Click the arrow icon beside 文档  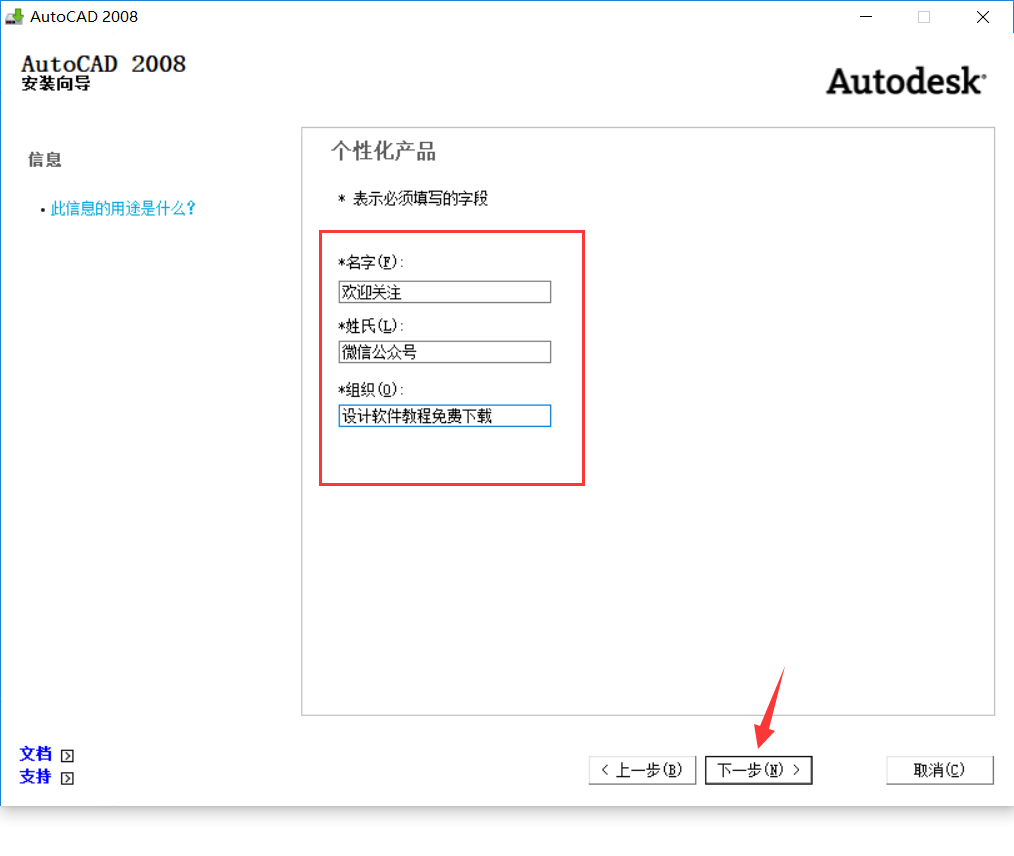pyautogui.click(x=67, y=756)
